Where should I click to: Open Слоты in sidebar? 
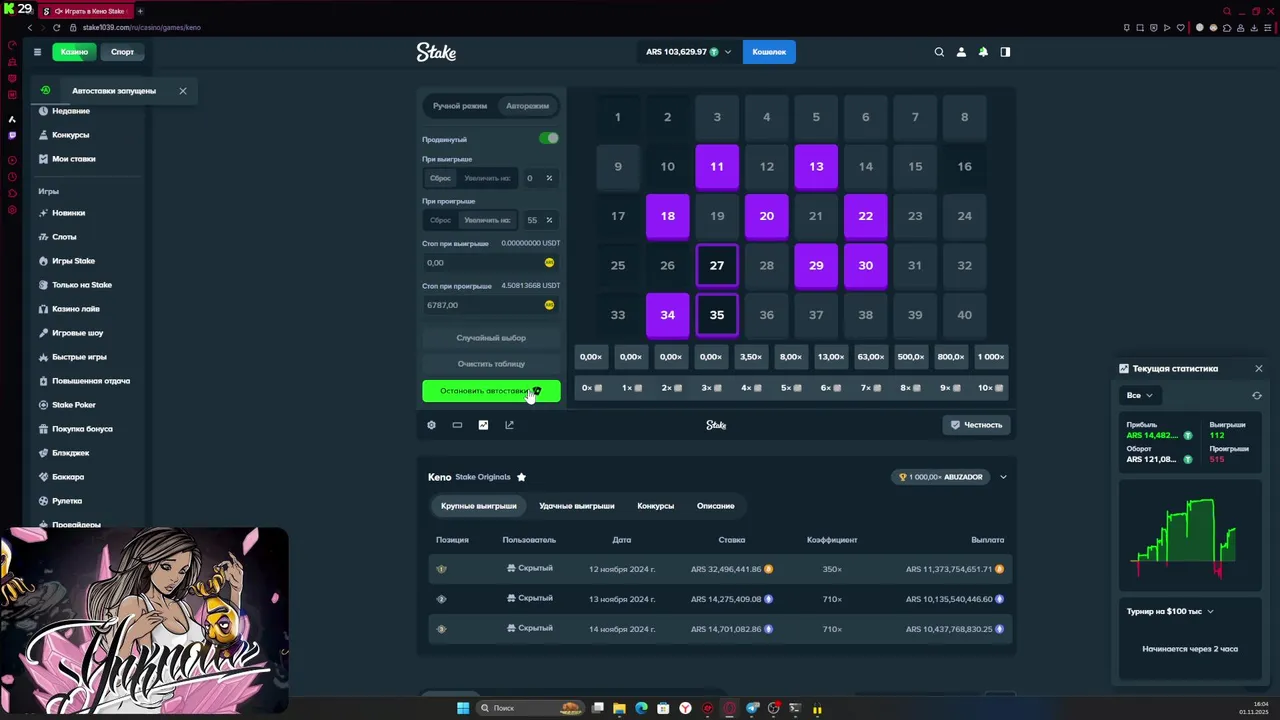64,237
